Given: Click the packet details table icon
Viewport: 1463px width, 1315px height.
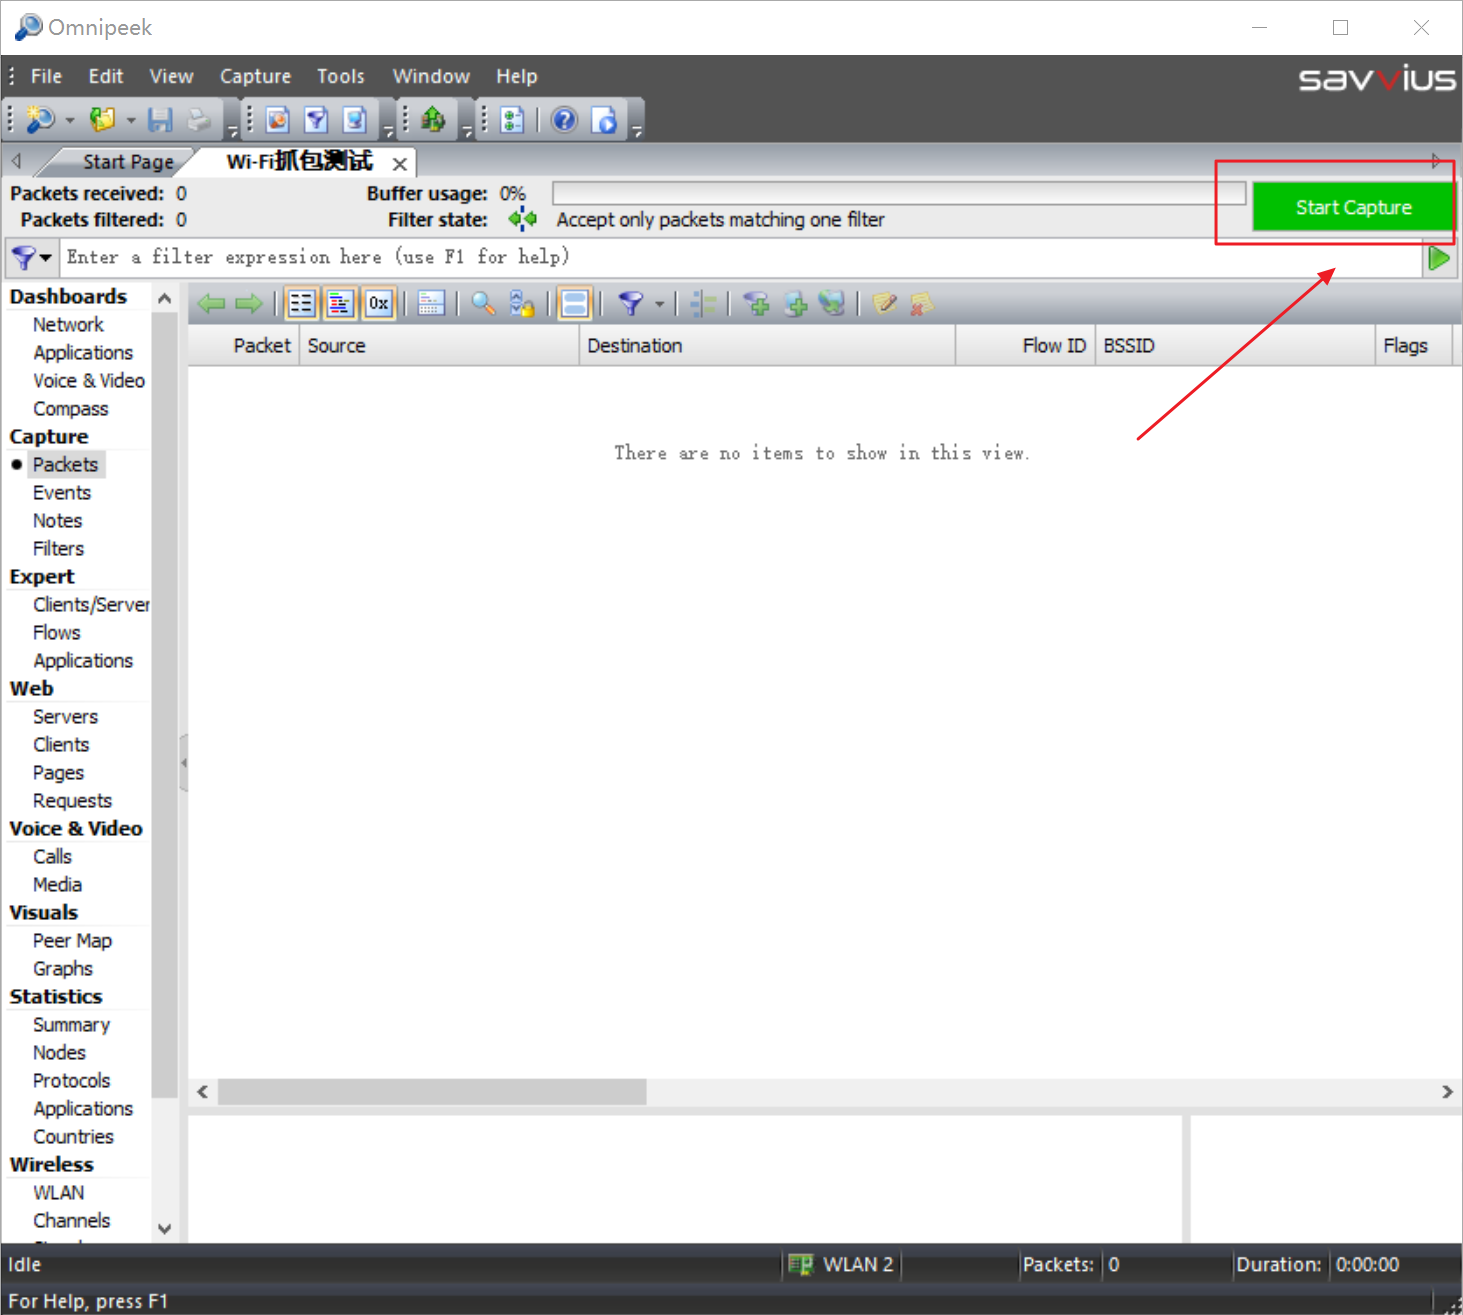Looking at the screenshot, I should coord(431,304).
